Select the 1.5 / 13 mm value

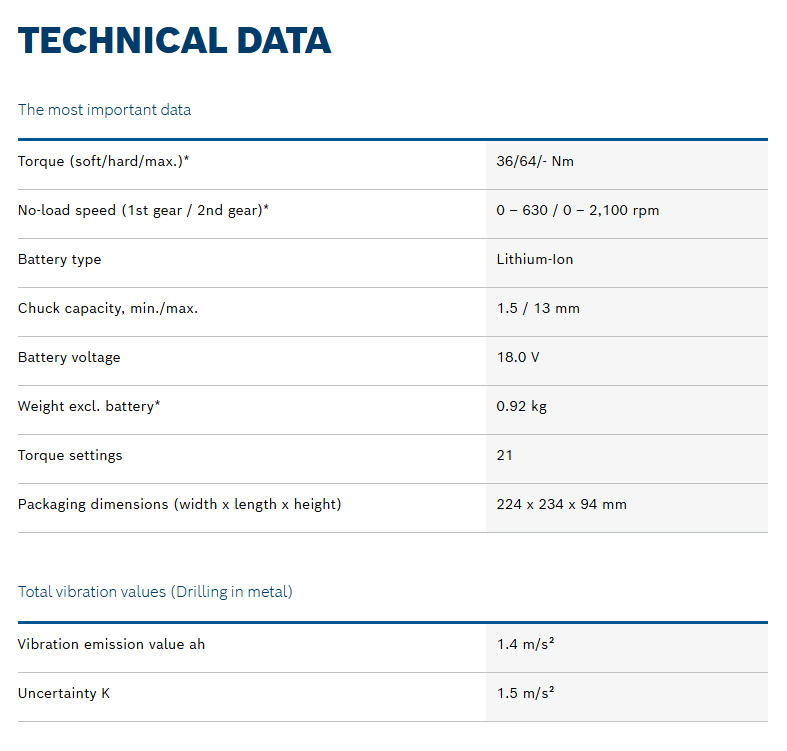click(537, 308)
